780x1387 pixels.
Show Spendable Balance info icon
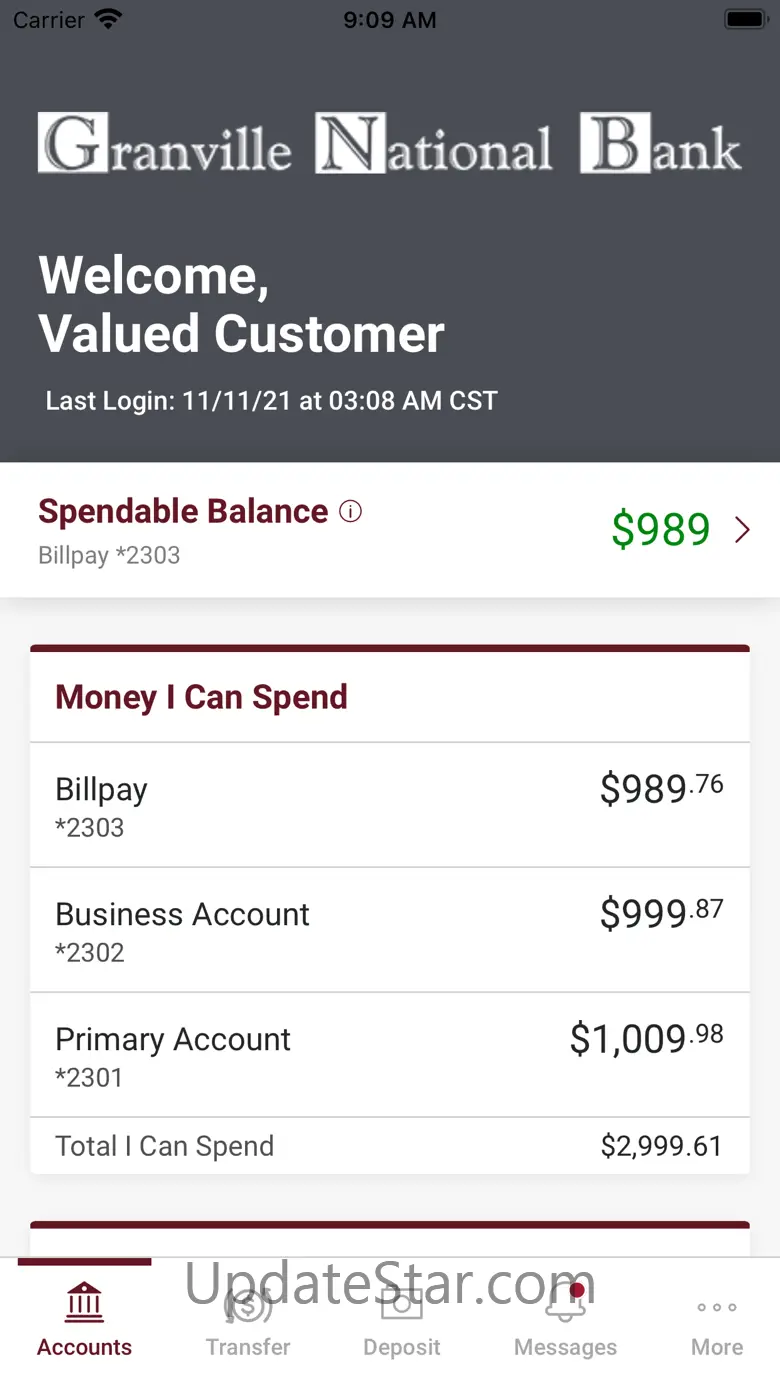tap(350, 512)
